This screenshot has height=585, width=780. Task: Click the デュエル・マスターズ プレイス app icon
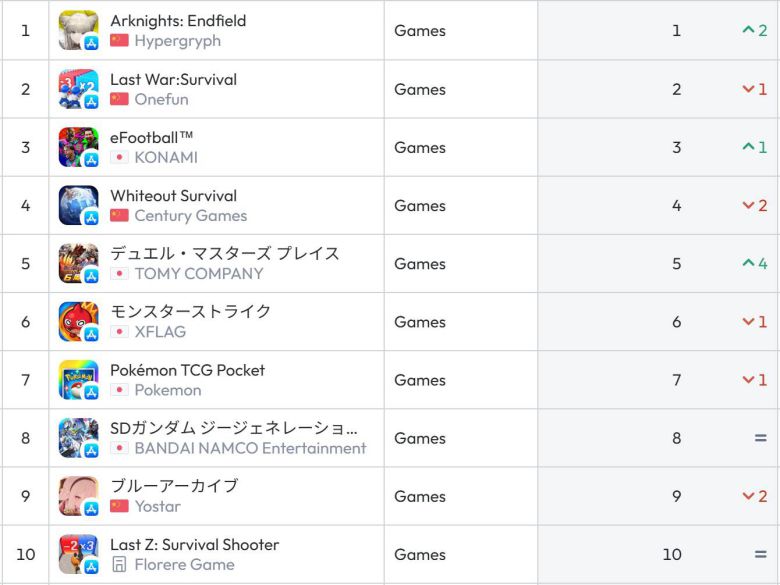78,263
